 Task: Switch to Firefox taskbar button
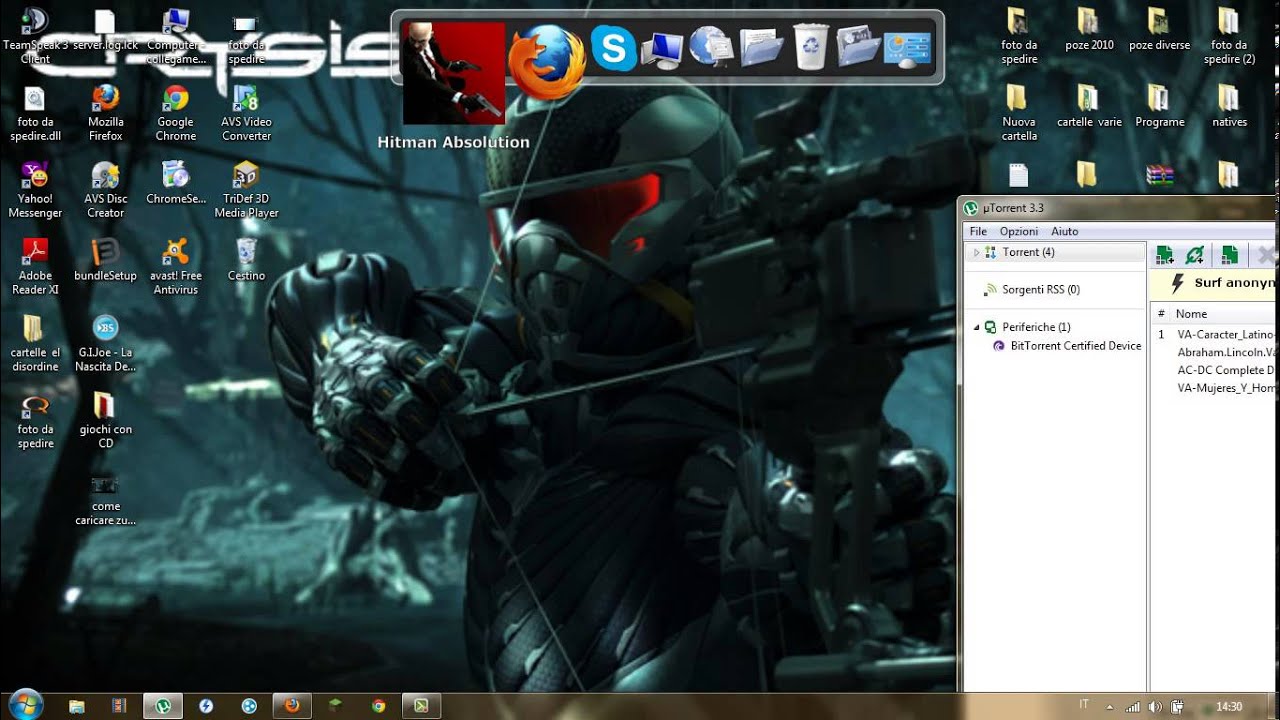tap(292, 706)
